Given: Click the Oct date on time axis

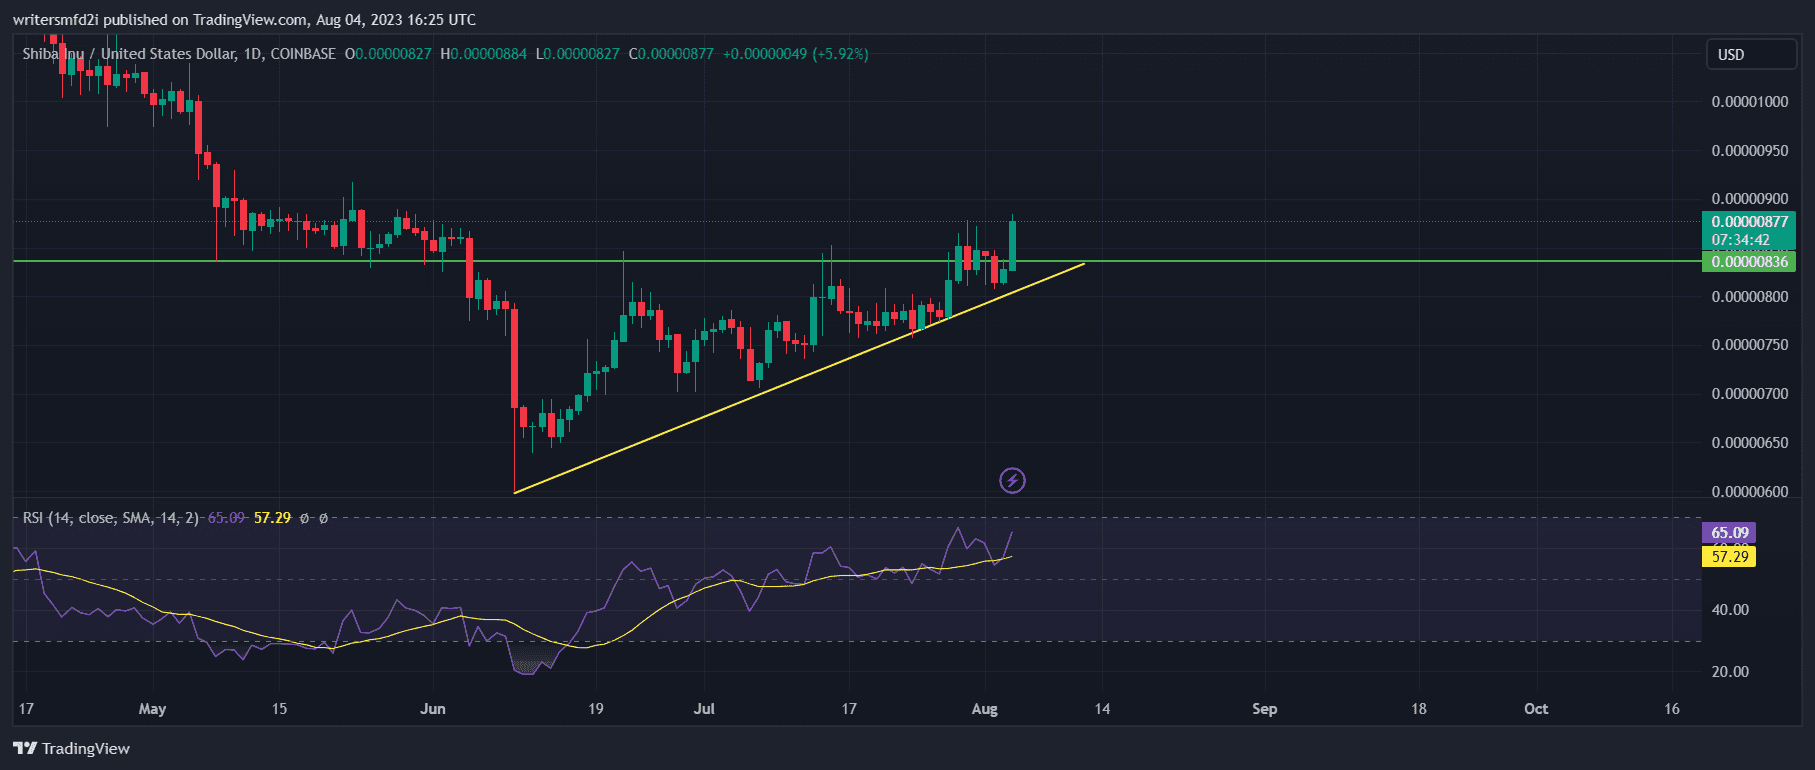Looking at the screenshot, I should (x=1536, y=709).
